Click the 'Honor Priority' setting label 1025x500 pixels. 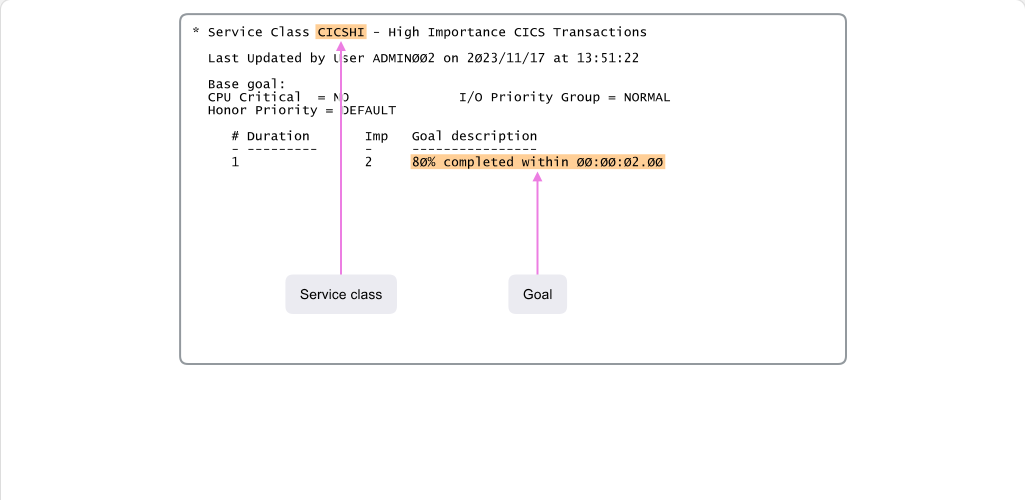263,110
